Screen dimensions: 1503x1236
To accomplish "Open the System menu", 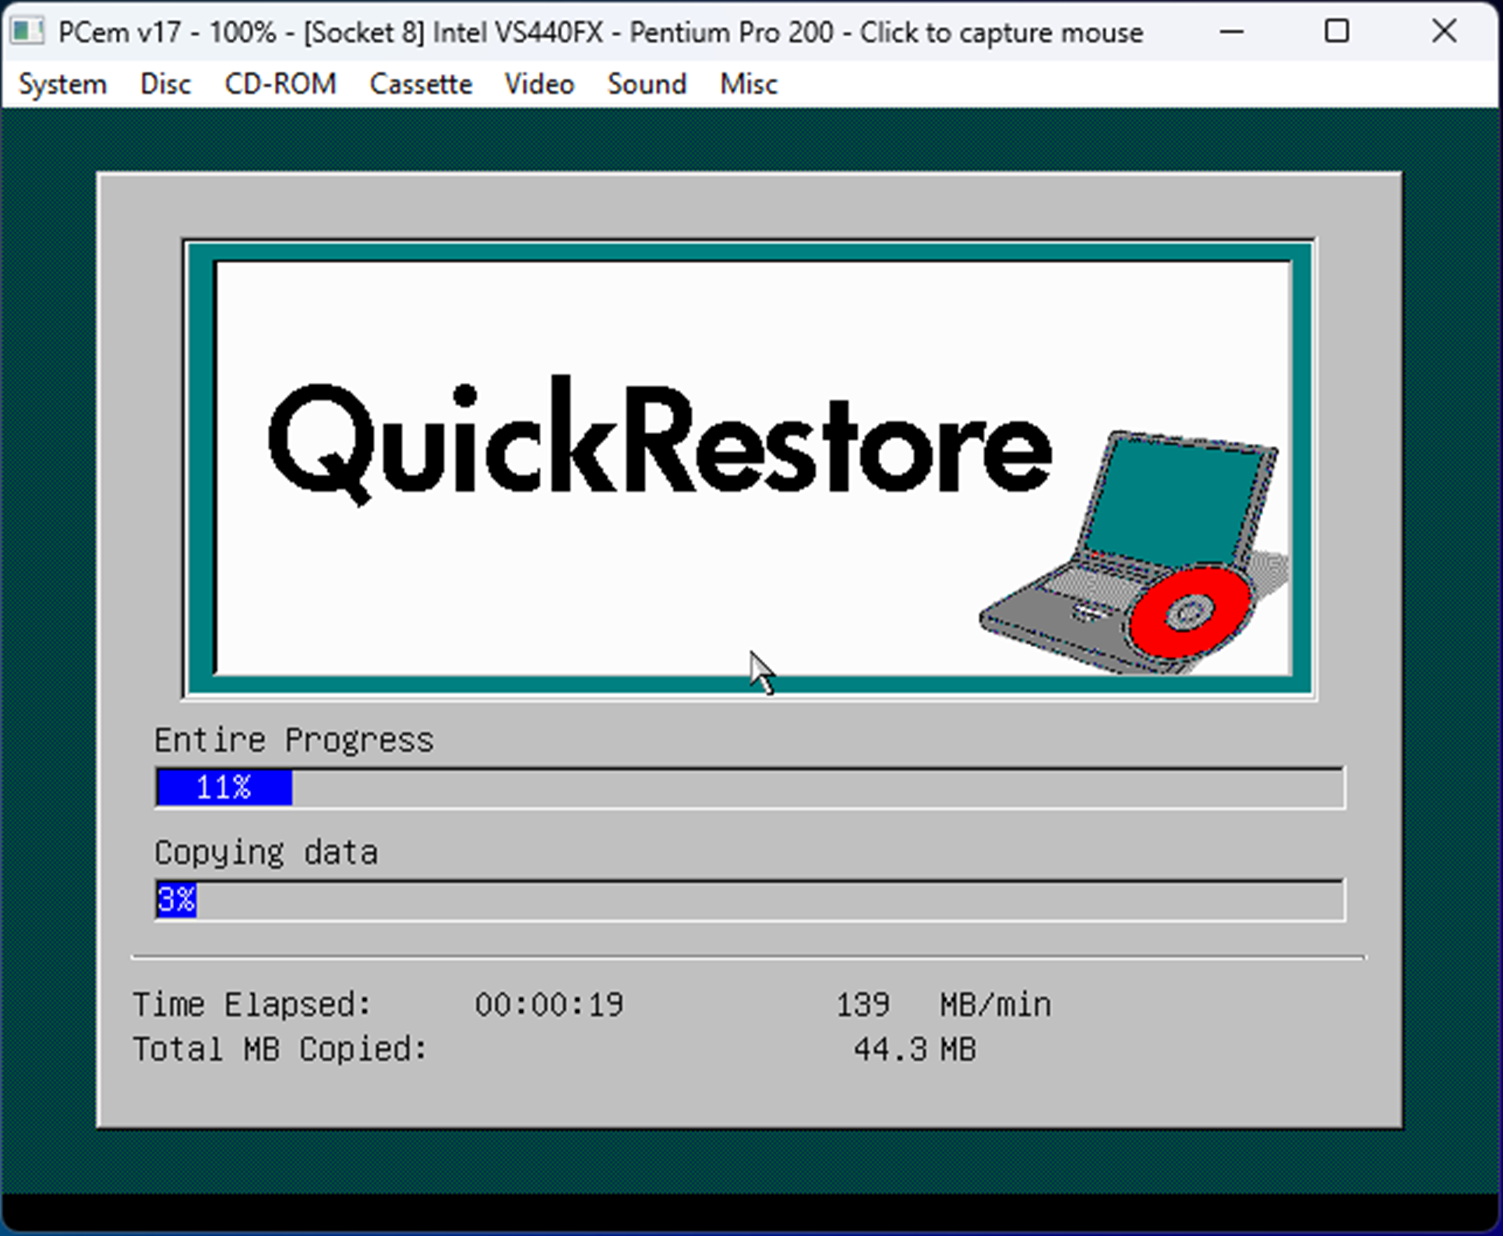I will tap(62, 84).
